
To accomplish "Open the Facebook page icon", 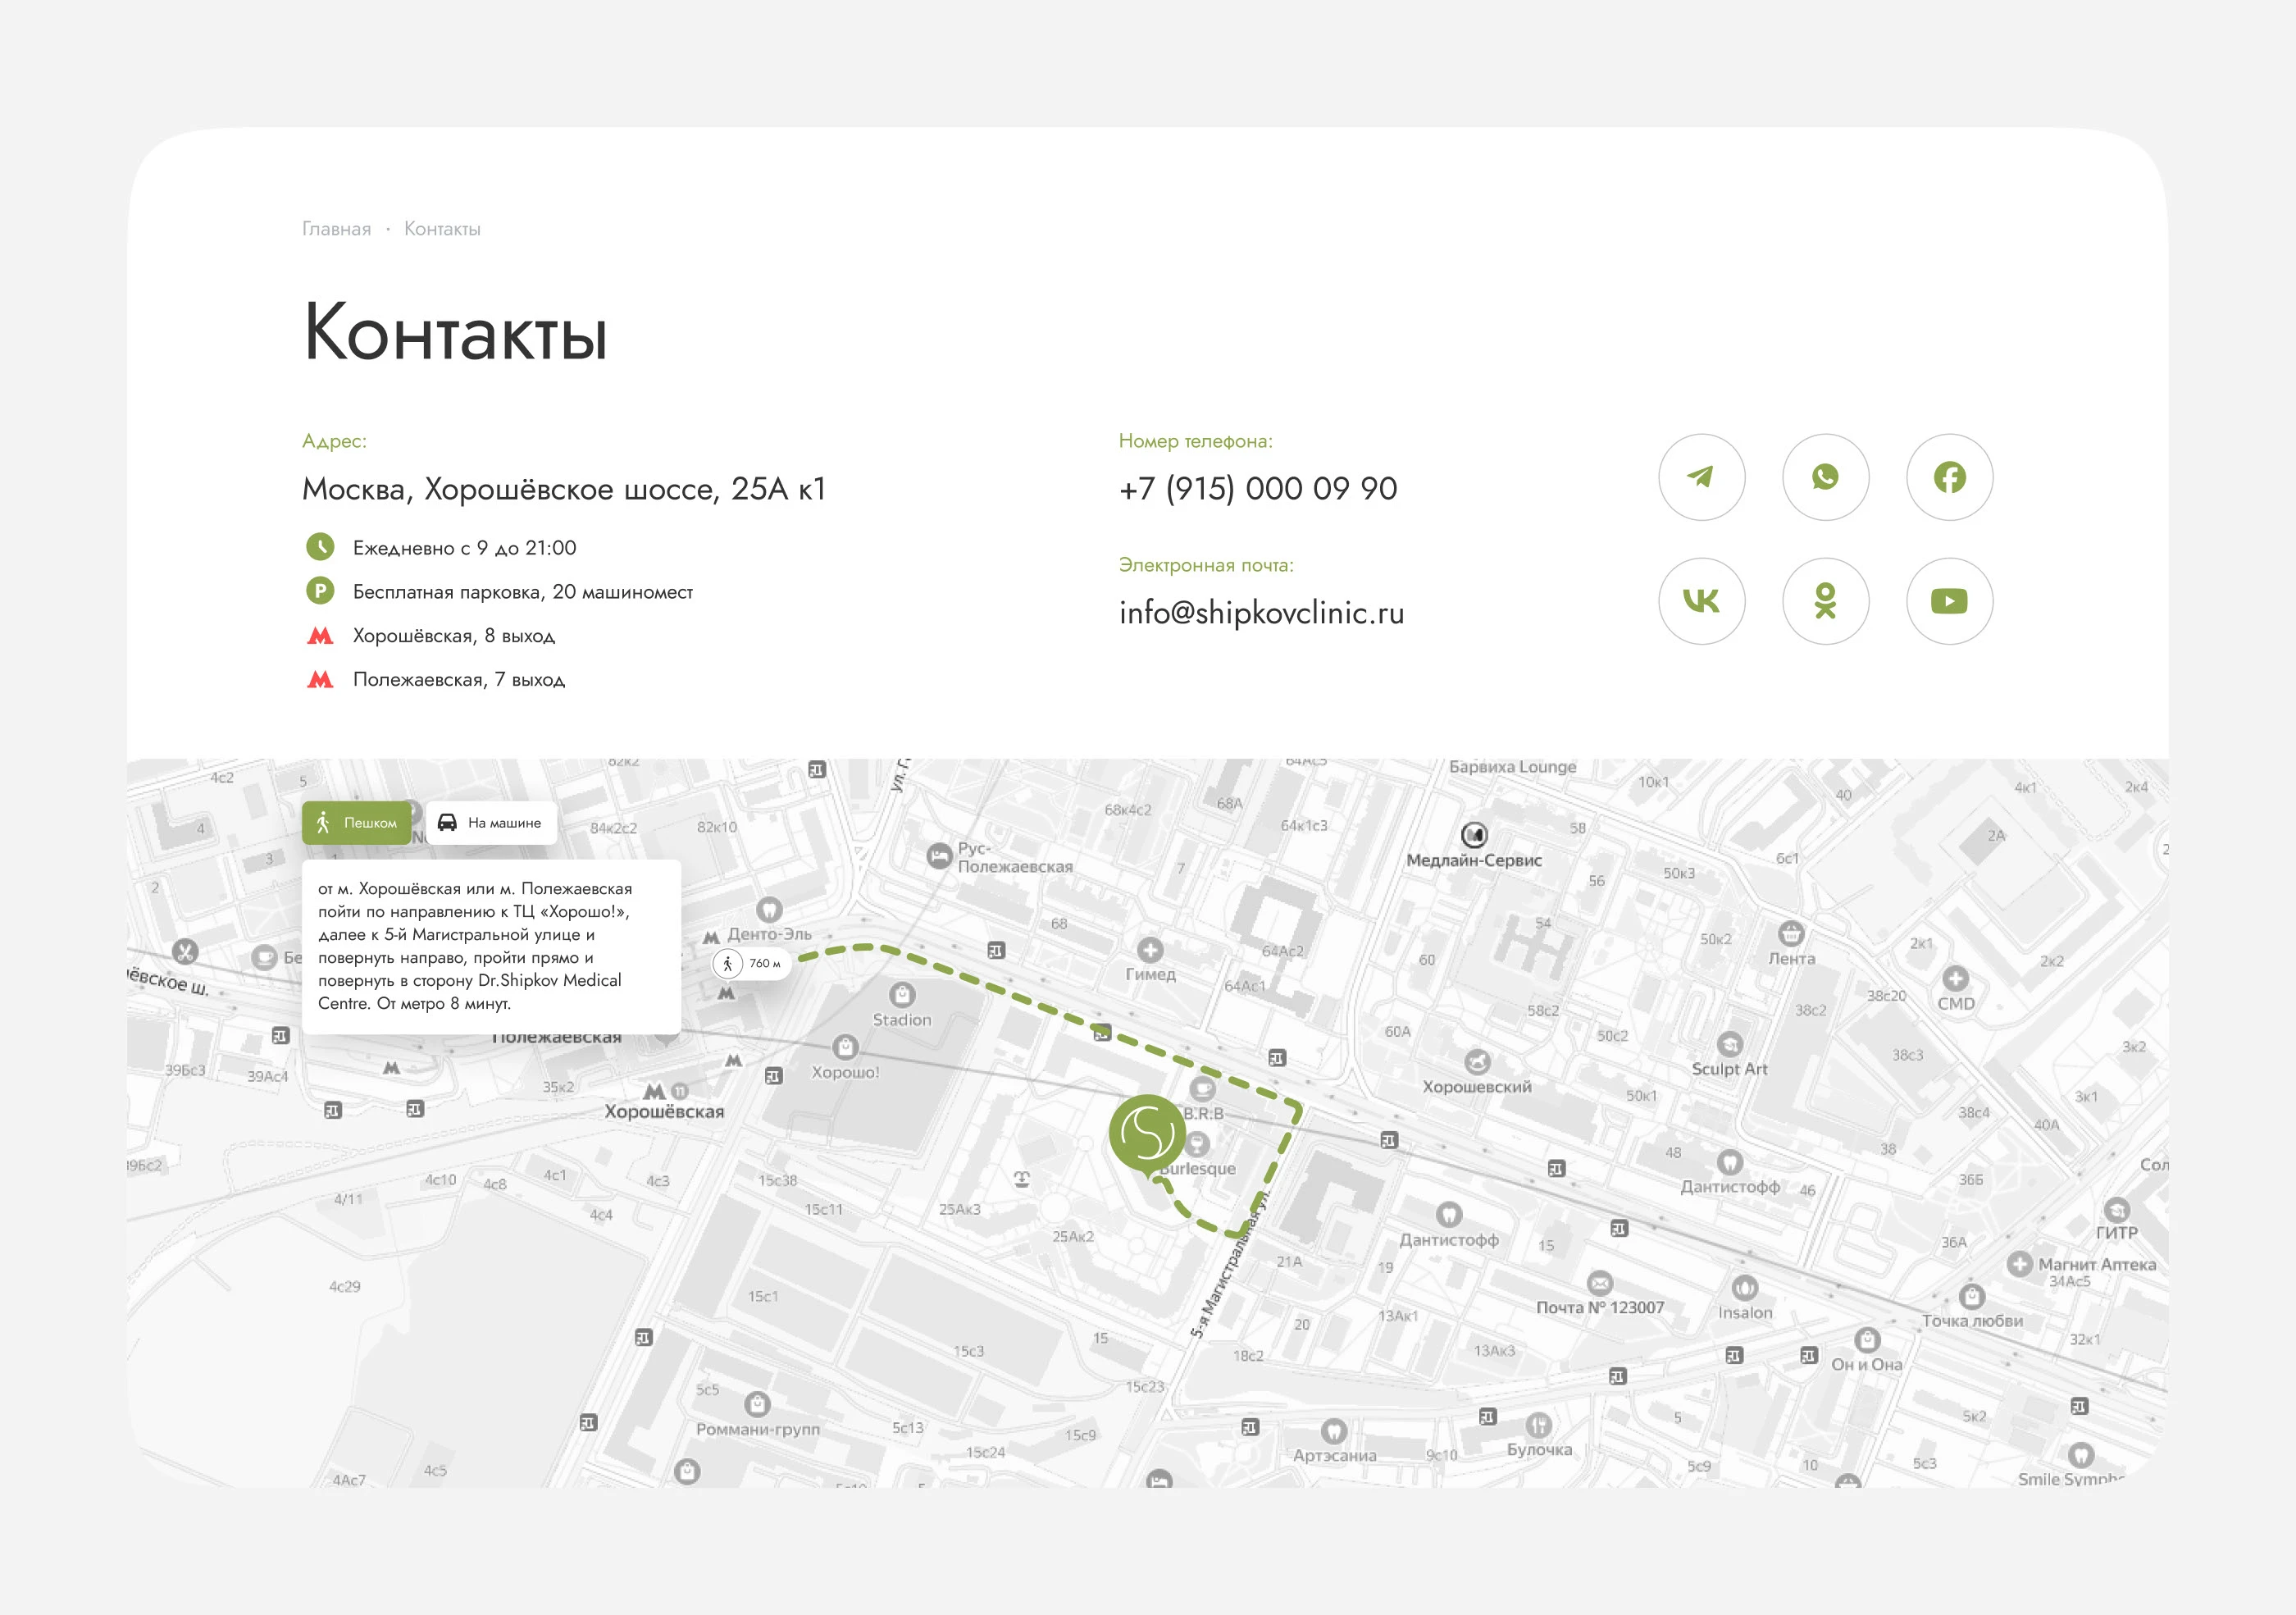I will tap(1949, 479).
